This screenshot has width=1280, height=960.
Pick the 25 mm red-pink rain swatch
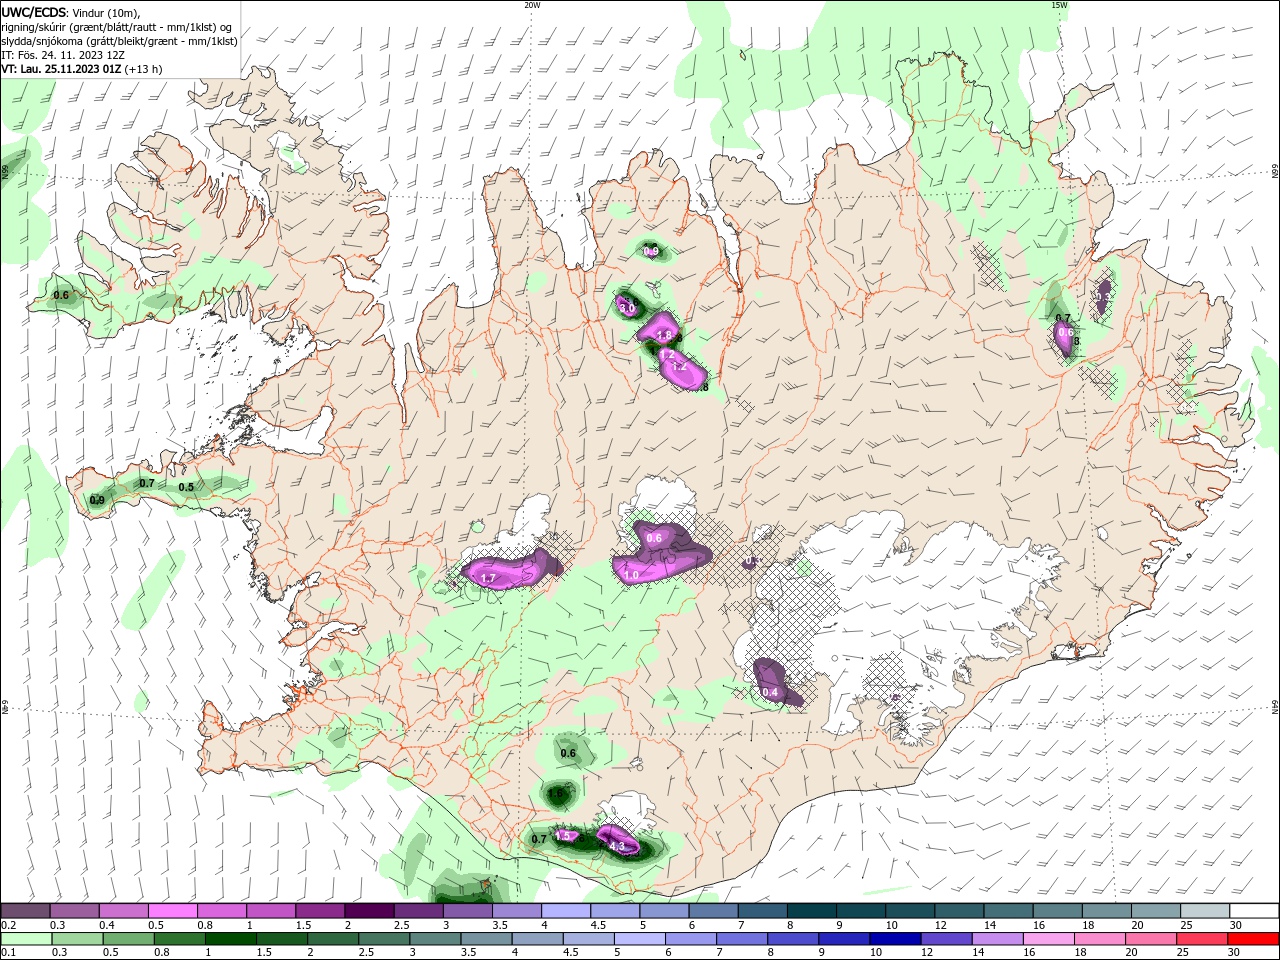tap(1200, 940)
